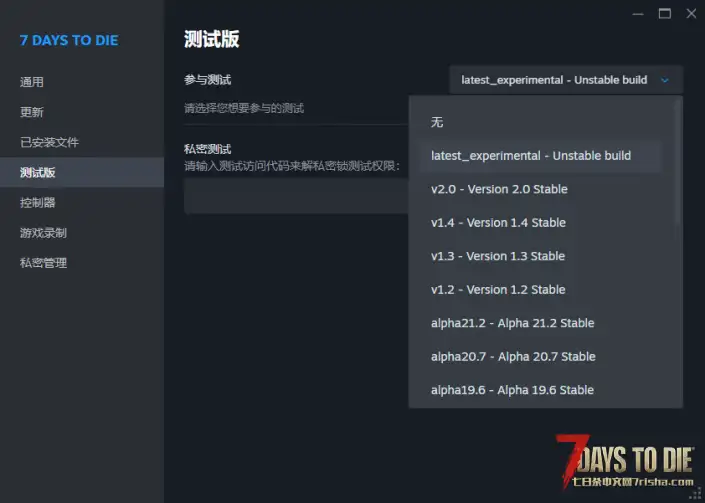Go to the 控制器 section
This screenshot has width=705, height=503.
pyautogui.click(x=38, y=203)
